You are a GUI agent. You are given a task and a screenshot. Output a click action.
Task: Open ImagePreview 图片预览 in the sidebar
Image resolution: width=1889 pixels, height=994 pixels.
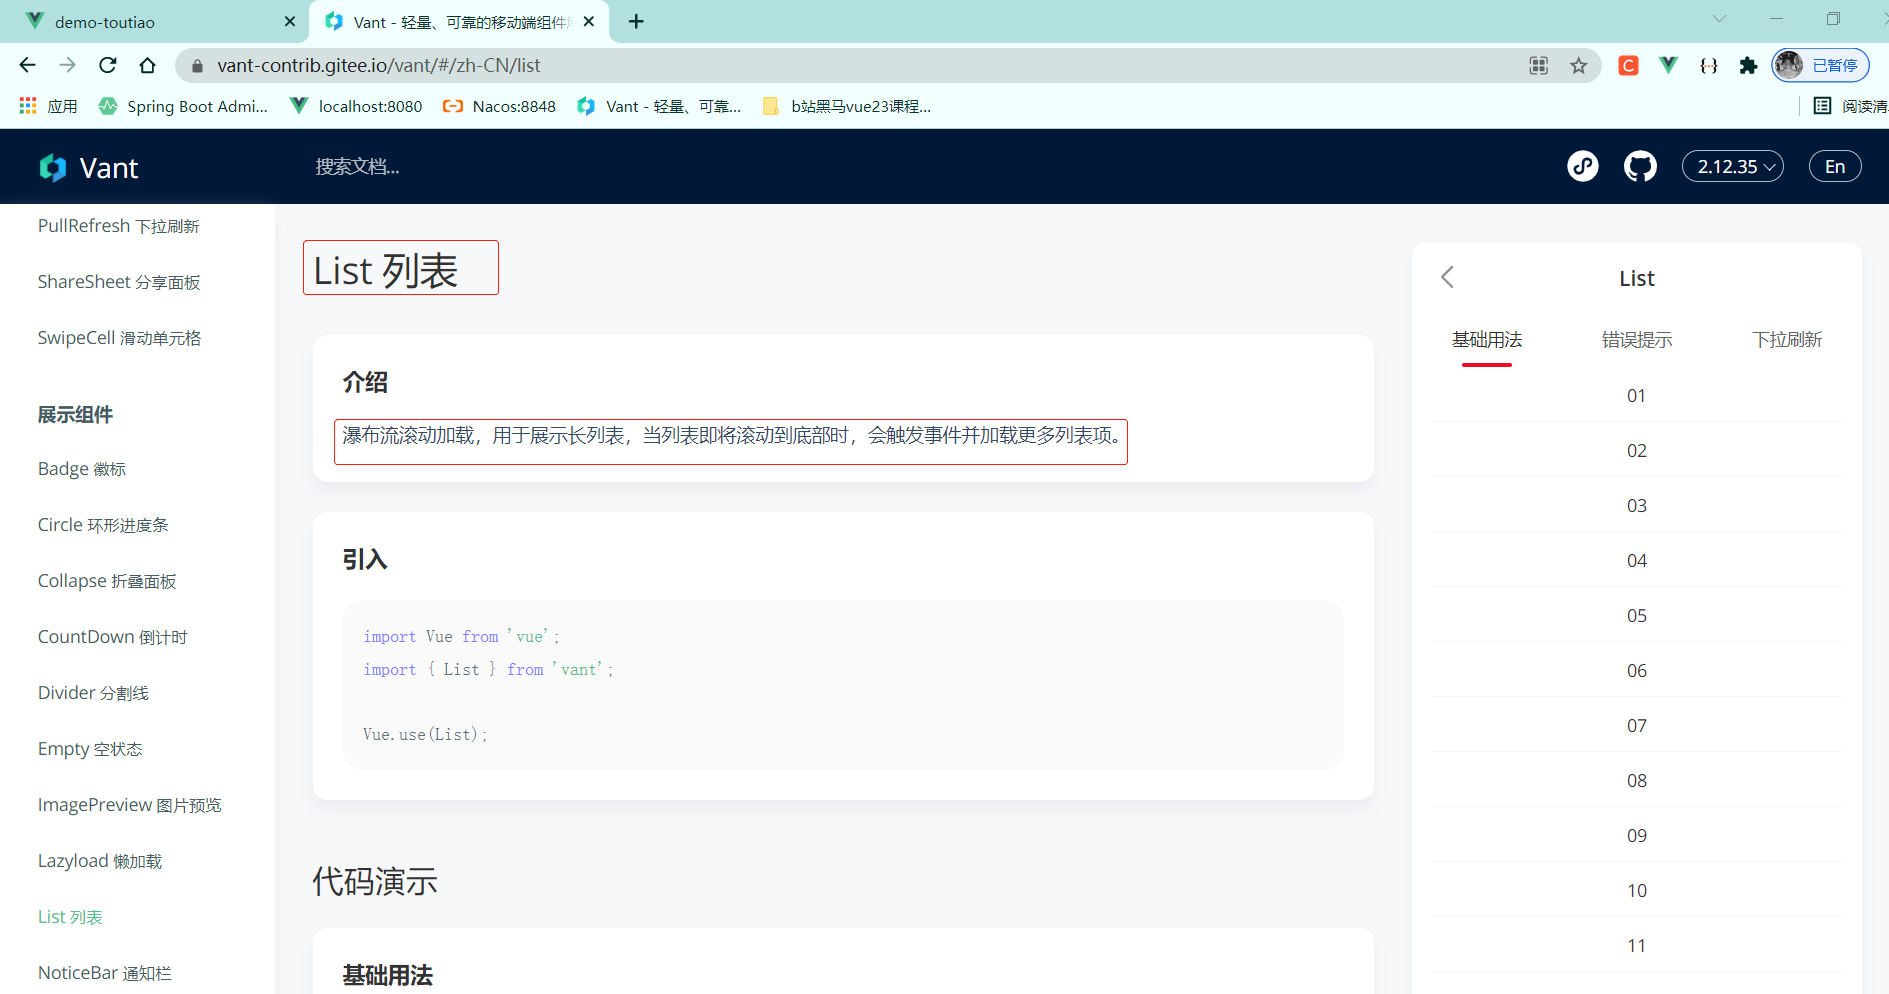(x=130, y=805)
